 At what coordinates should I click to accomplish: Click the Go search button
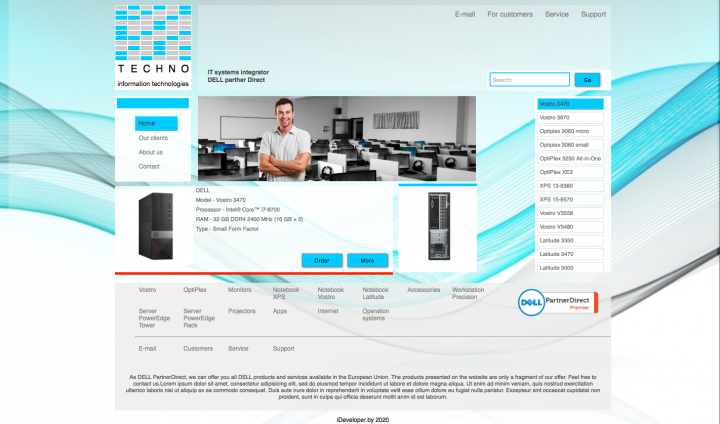click(x=587, y=79)
